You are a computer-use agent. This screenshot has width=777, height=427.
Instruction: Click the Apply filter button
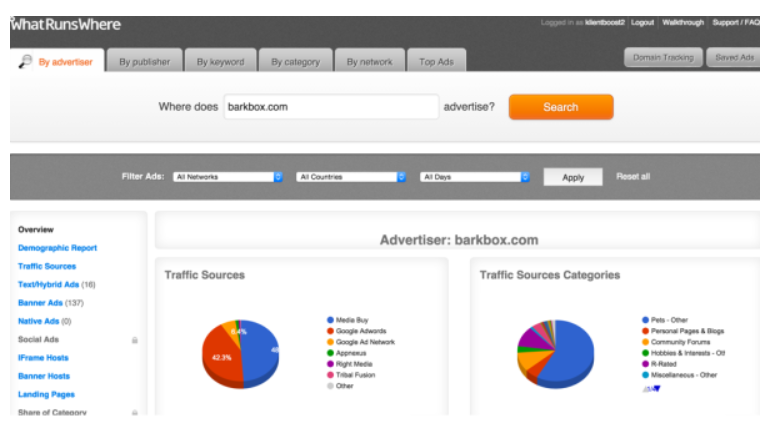pos(573,177)
